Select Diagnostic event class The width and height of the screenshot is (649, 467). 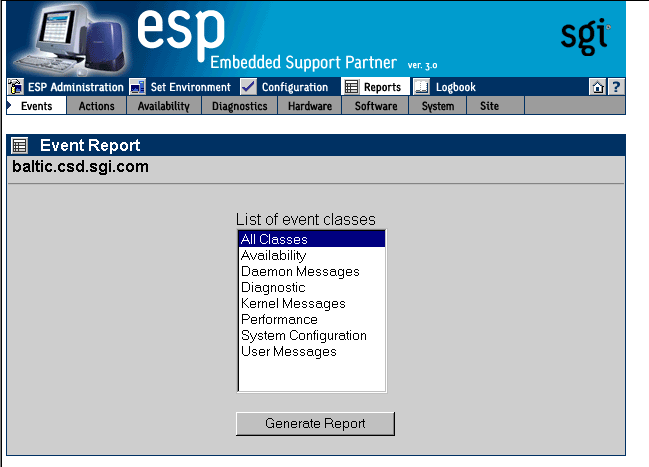(x=312, y=287)
